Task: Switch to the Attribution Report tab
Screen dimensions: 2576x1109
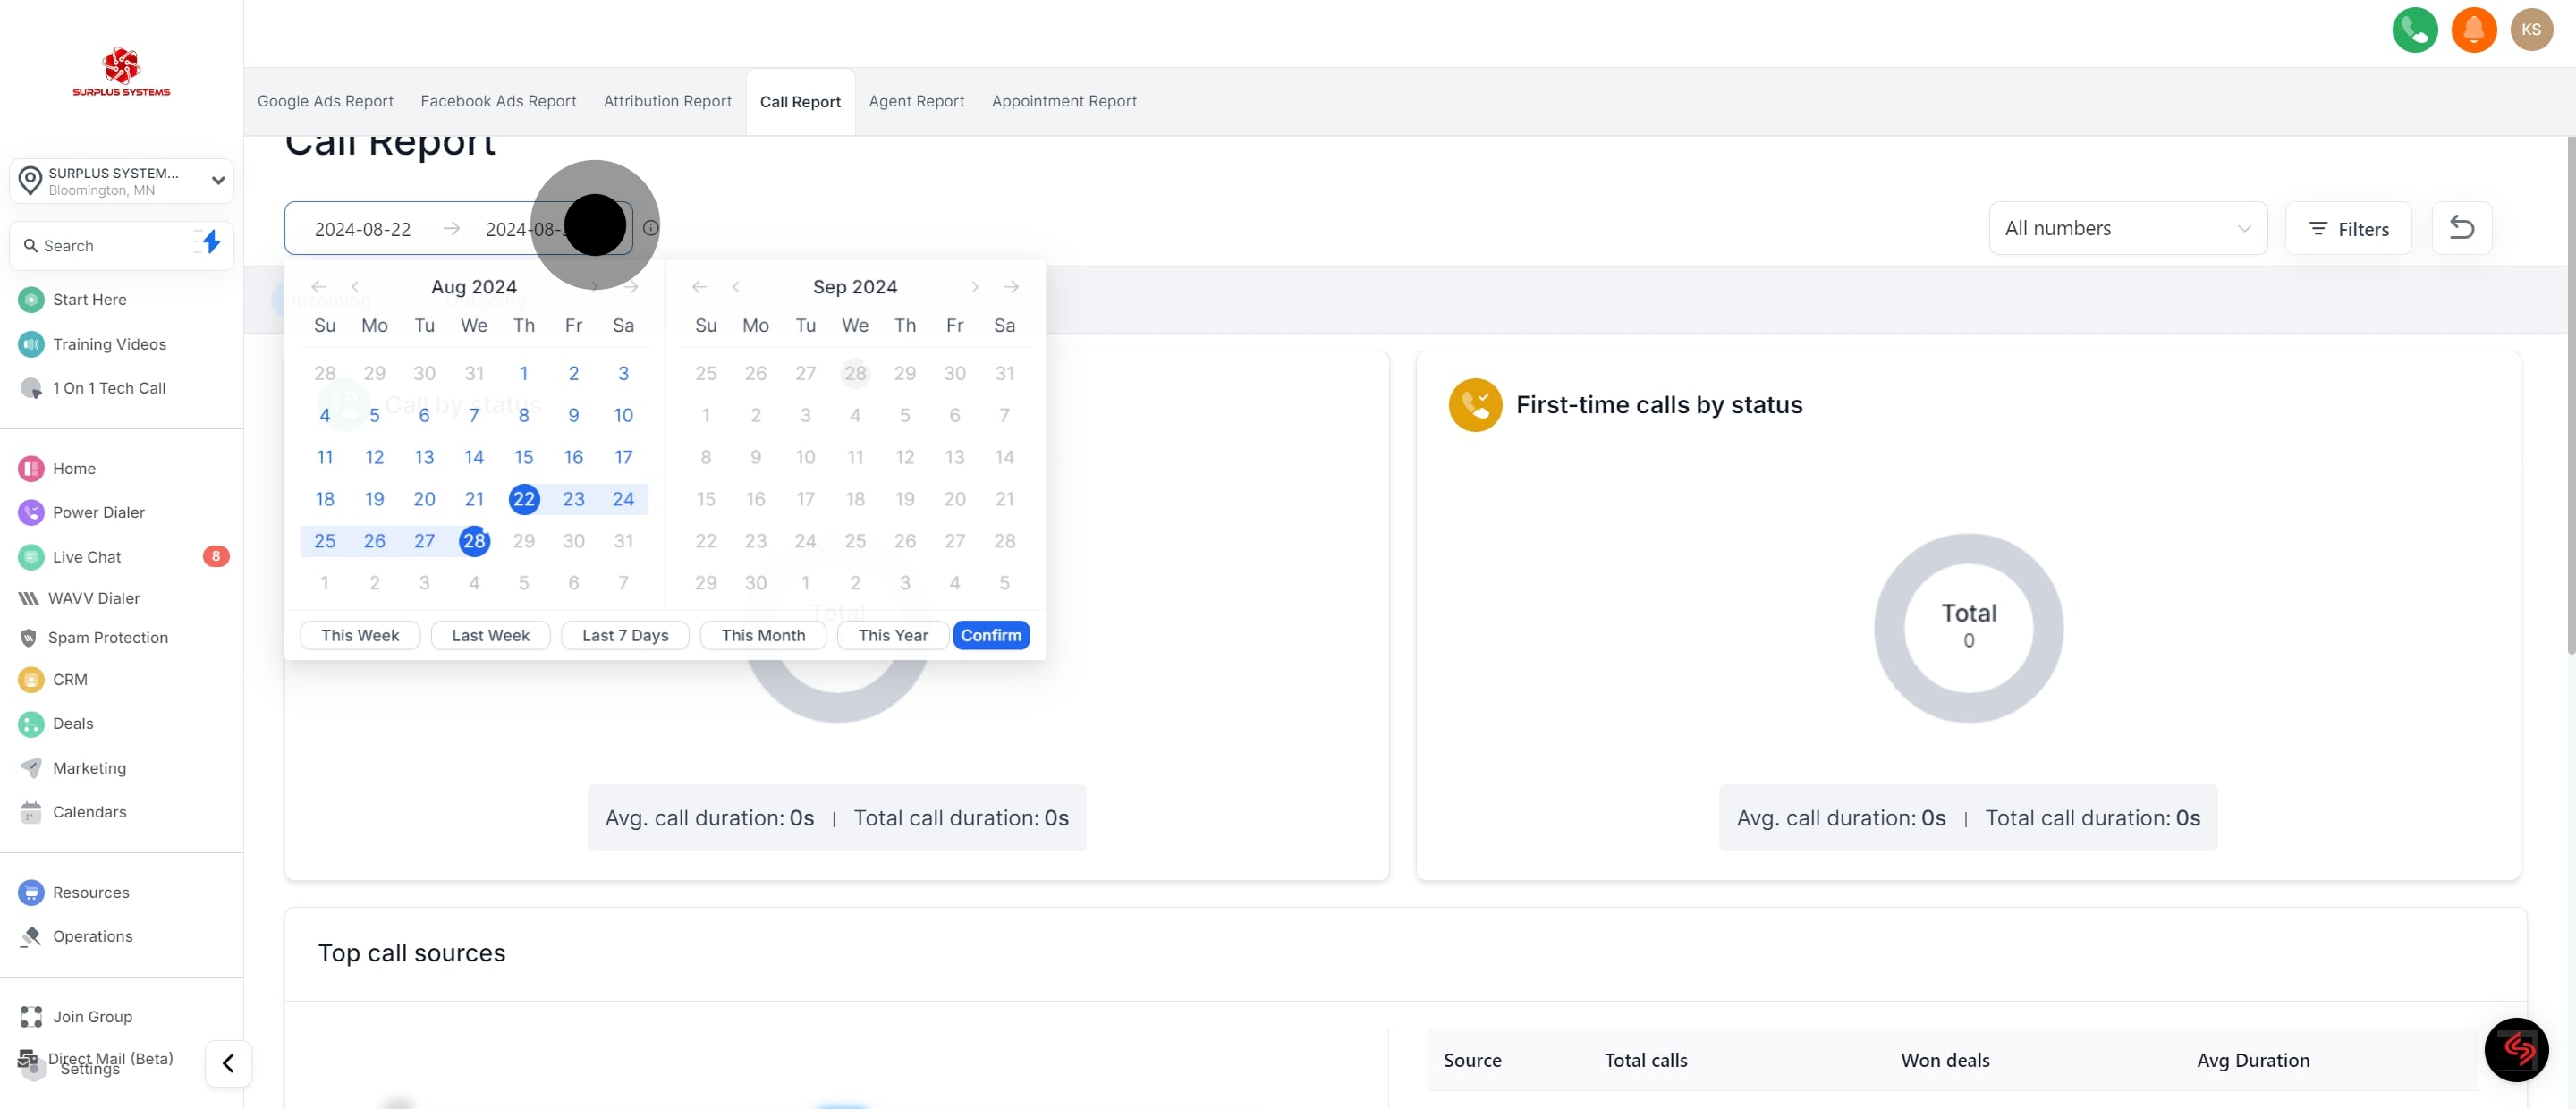Action: [x=667, y=101]
